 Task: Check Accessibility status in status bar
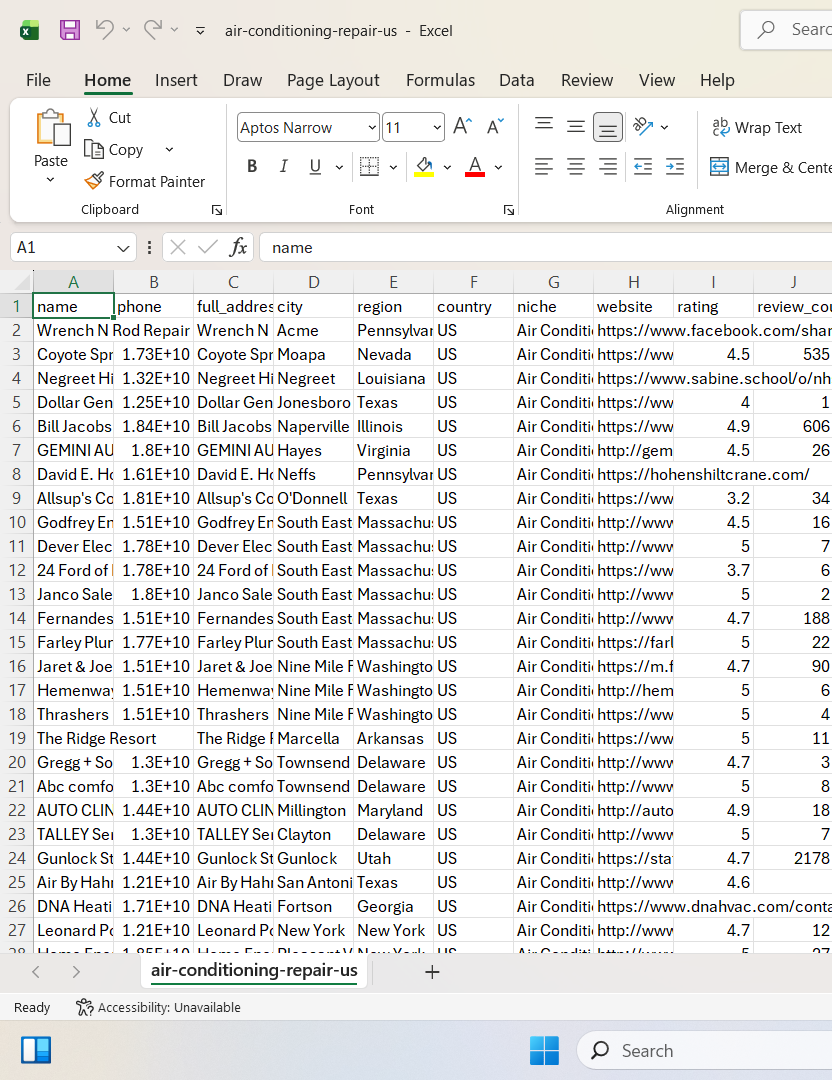pos(158,1008)
